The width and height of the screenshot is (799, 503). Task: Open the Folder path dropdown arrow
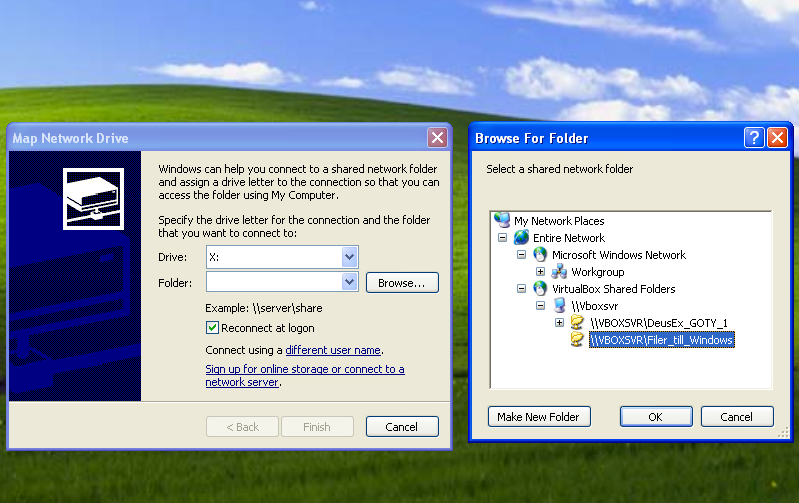click(349, 281)
